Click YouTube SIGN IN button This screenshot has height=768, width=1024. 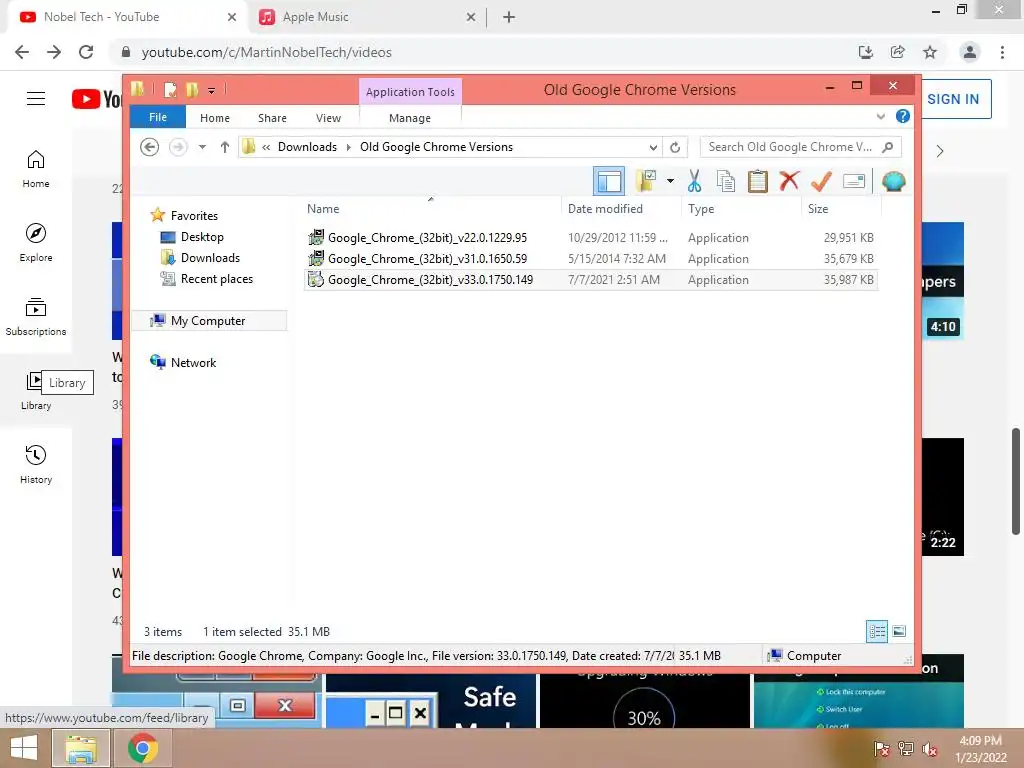[953, 99]
